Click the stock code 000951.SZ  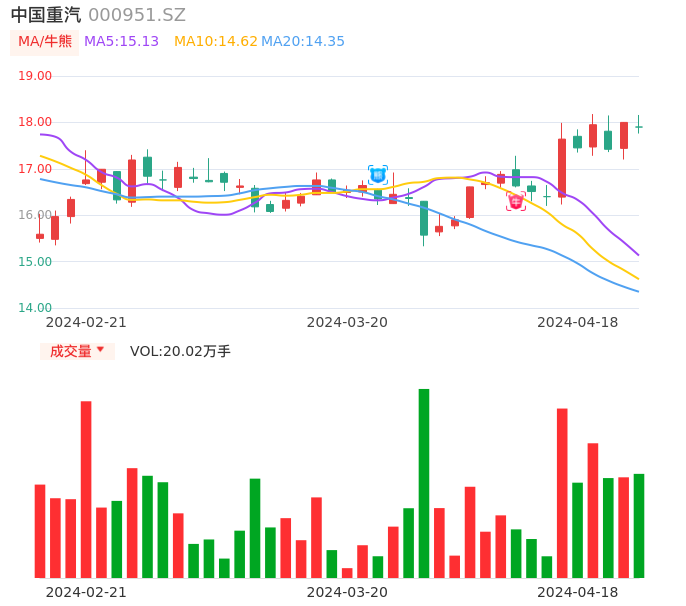137,15
